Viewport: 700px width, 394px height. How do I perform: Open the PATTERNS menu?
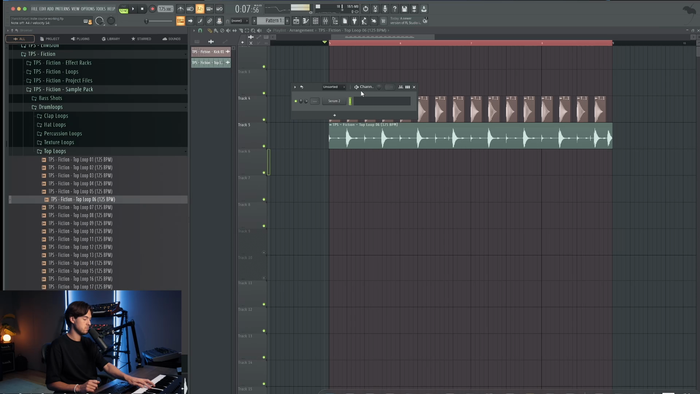click(x=62, y=9)
